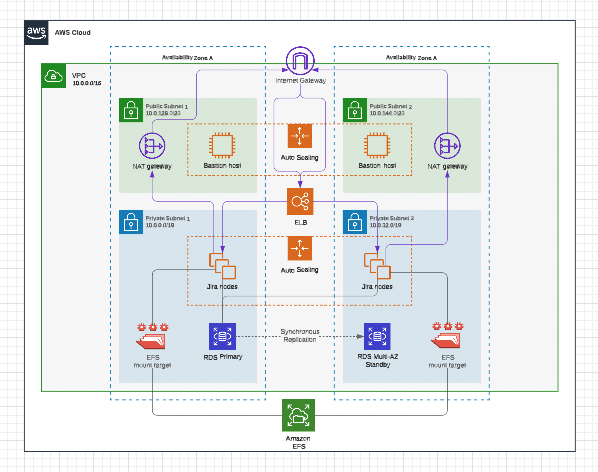Image resolution: width=598 pixels, height=472 pixels.
Task: Click the 'Internet Gateway' text label
Action: 301,80
